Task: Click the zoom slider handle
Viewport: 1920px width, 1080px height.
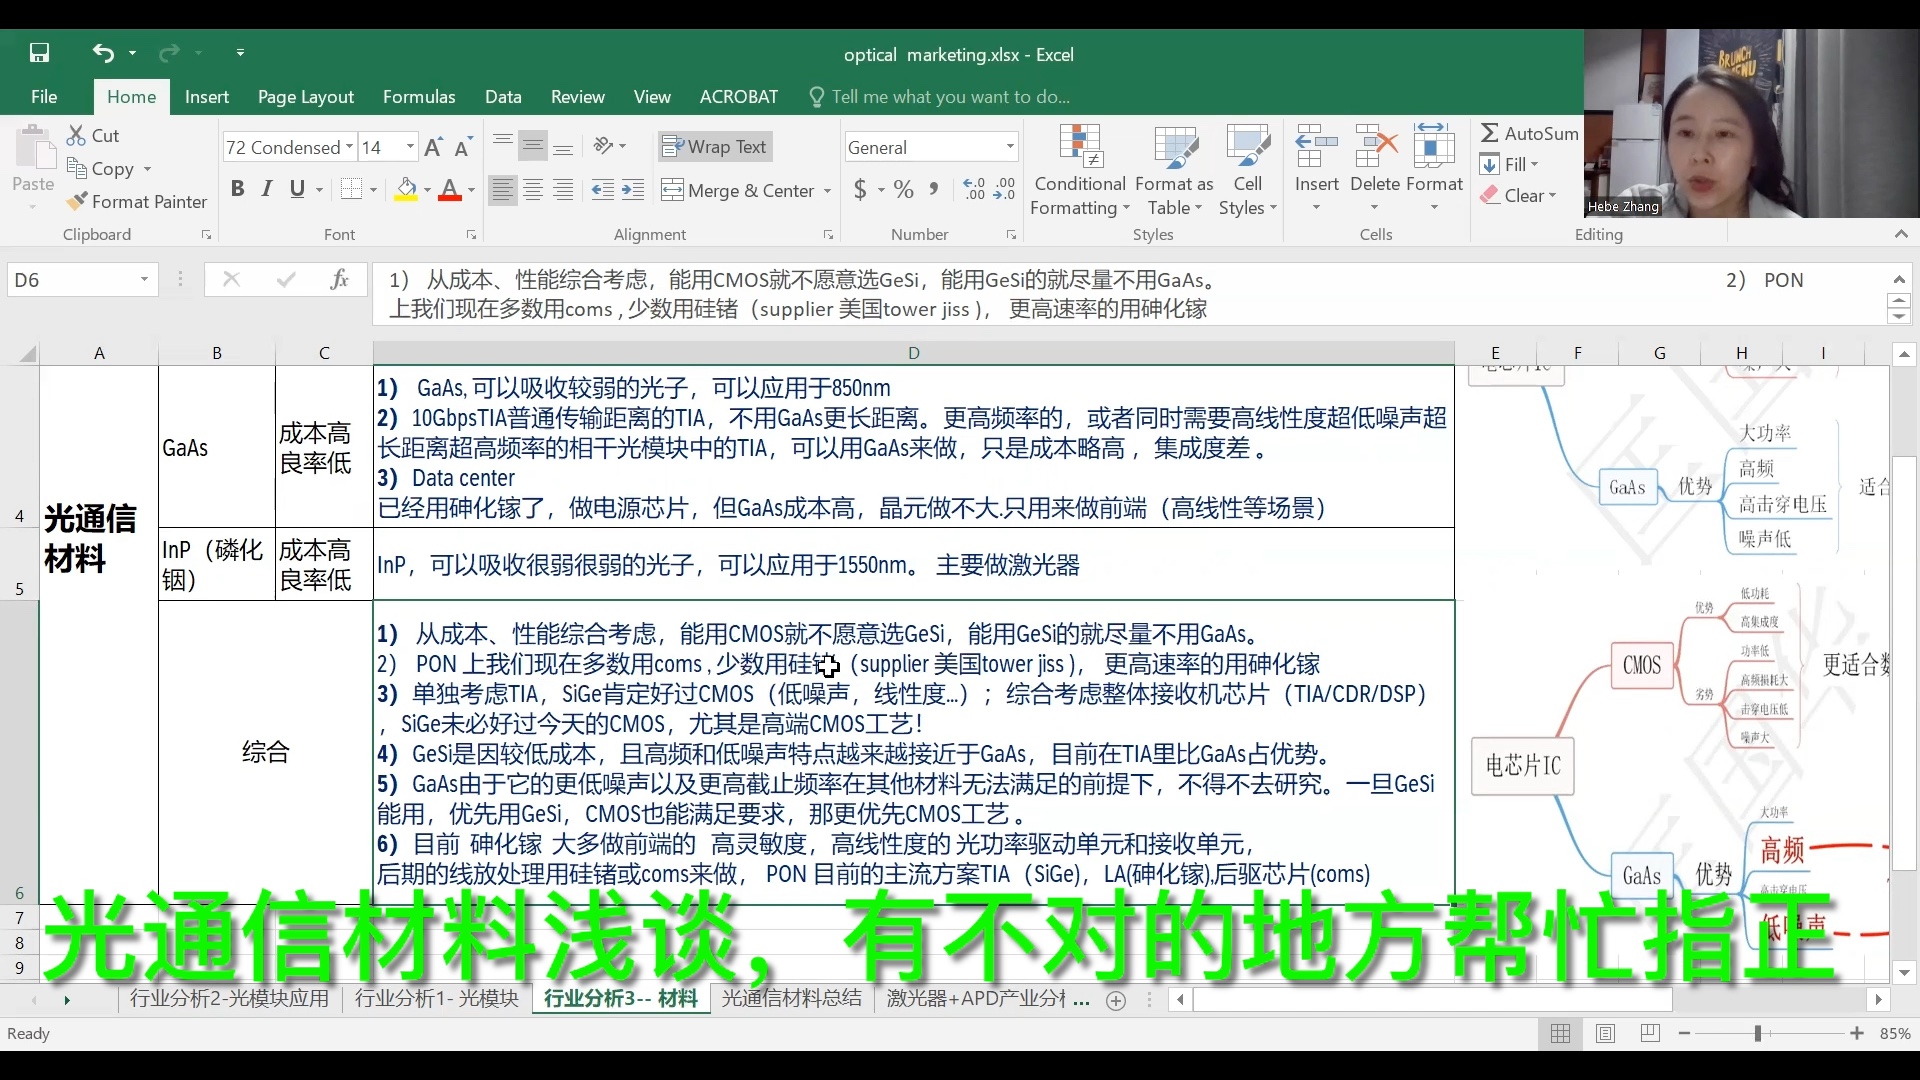Action: (x=1757, y=1034)
